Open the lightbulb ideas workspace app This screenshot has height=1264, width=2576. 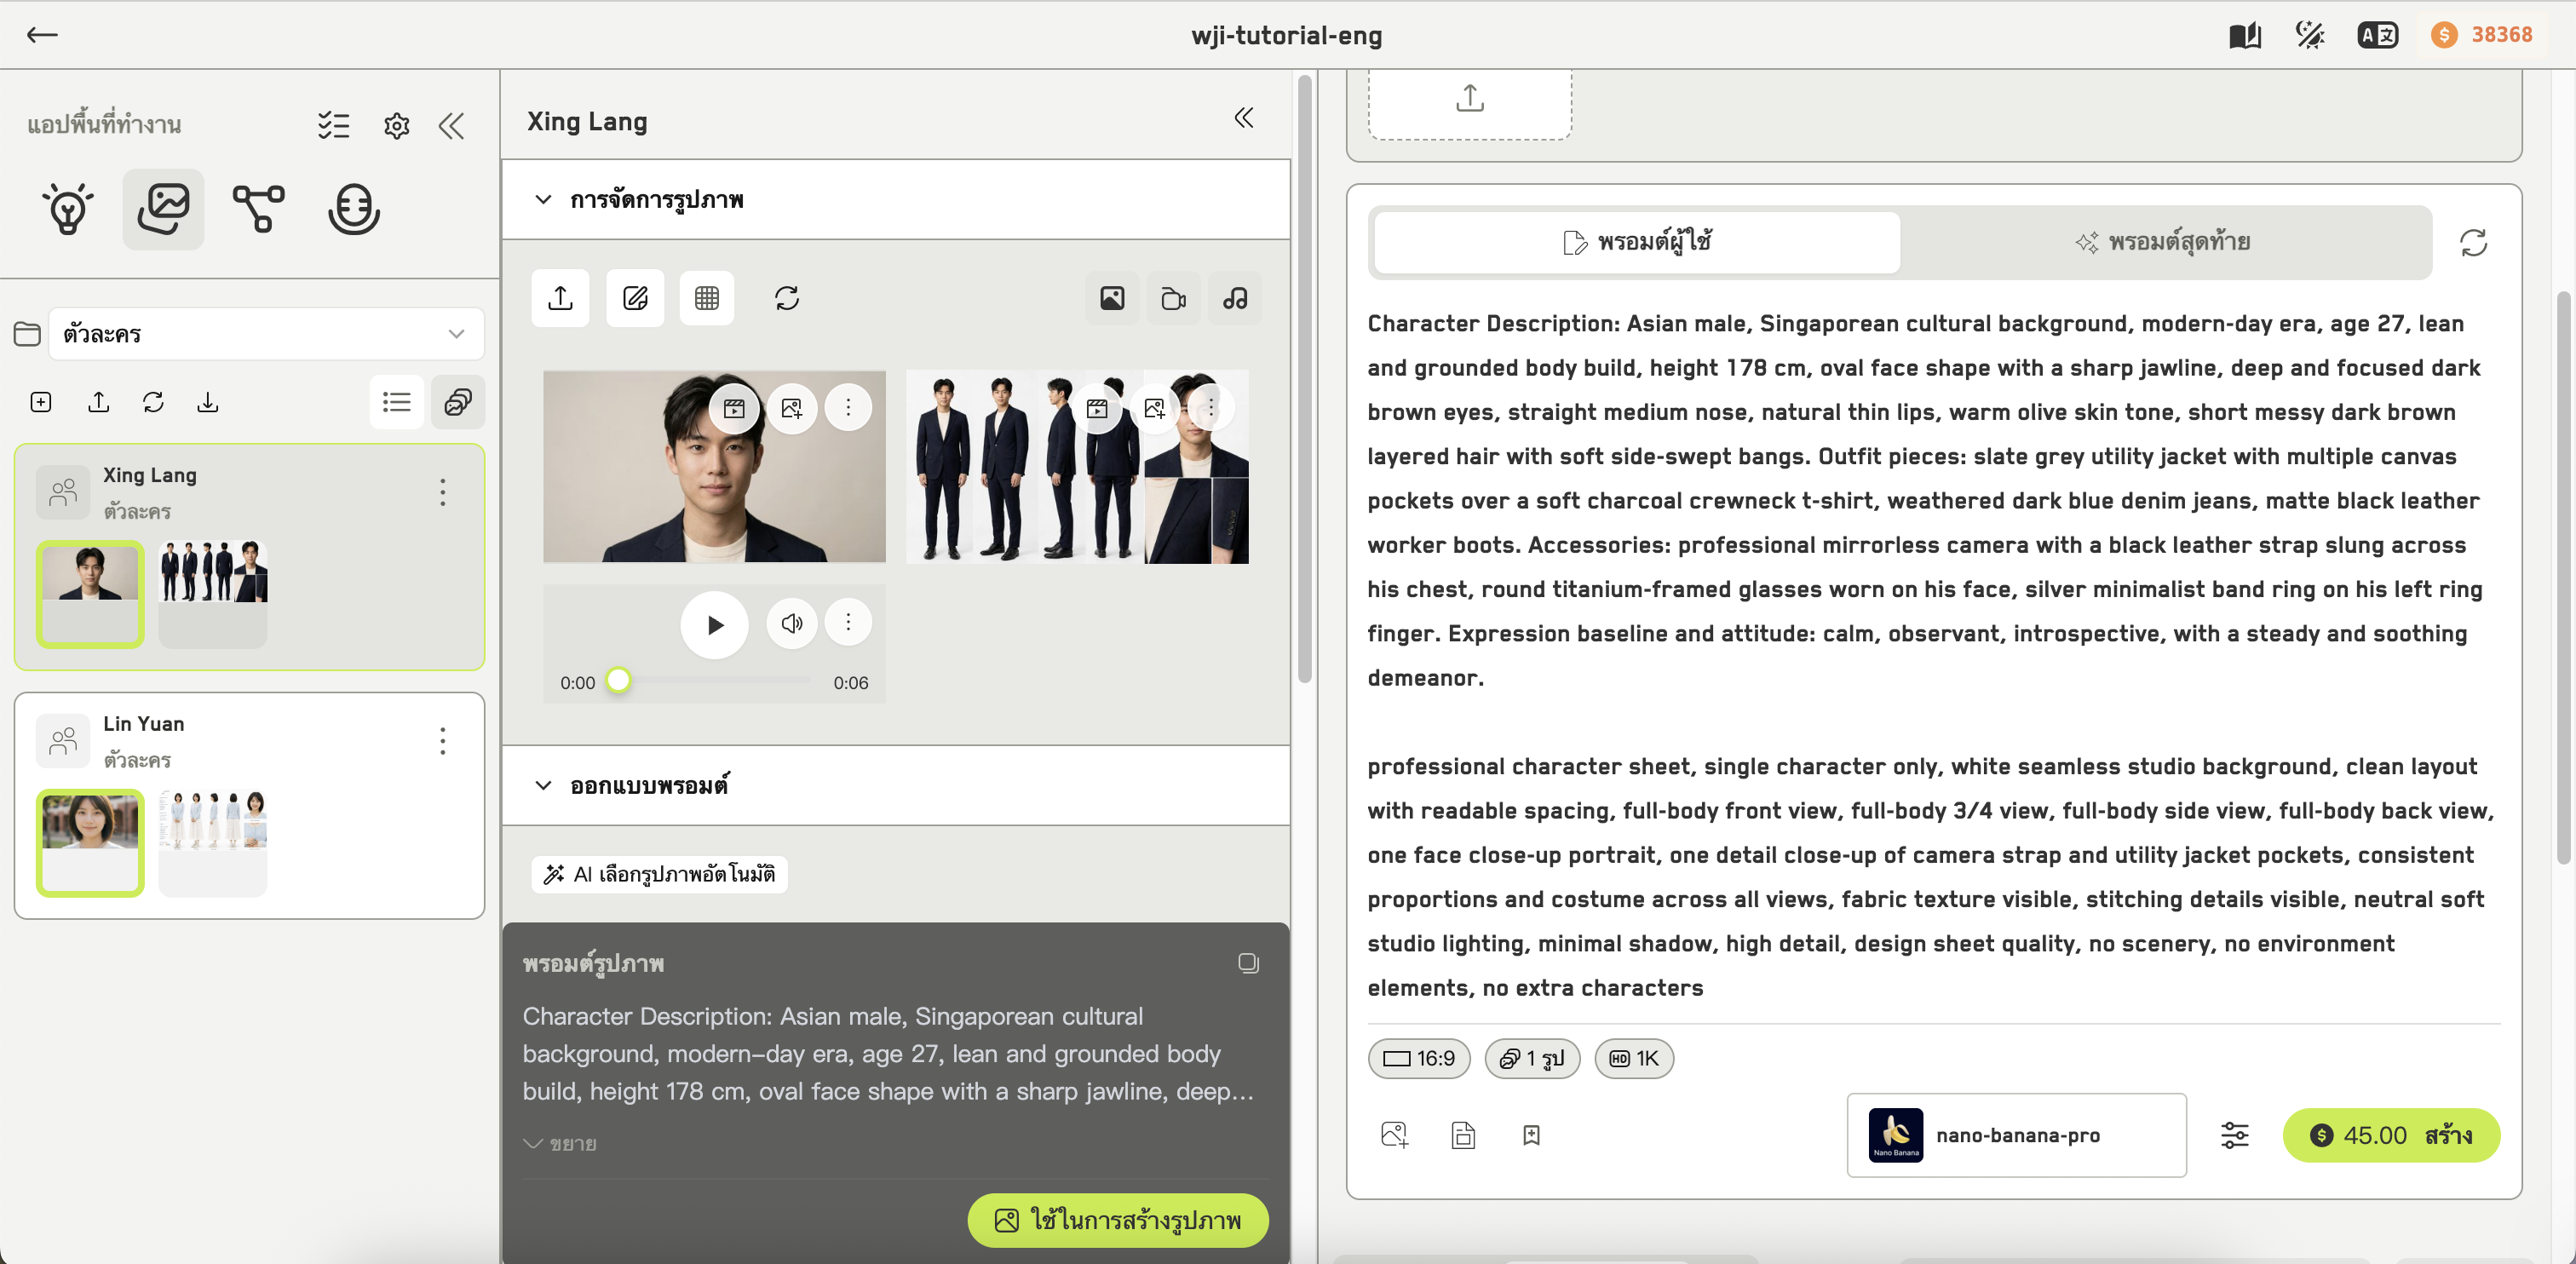pyautogui.click(x=68, y=208)
